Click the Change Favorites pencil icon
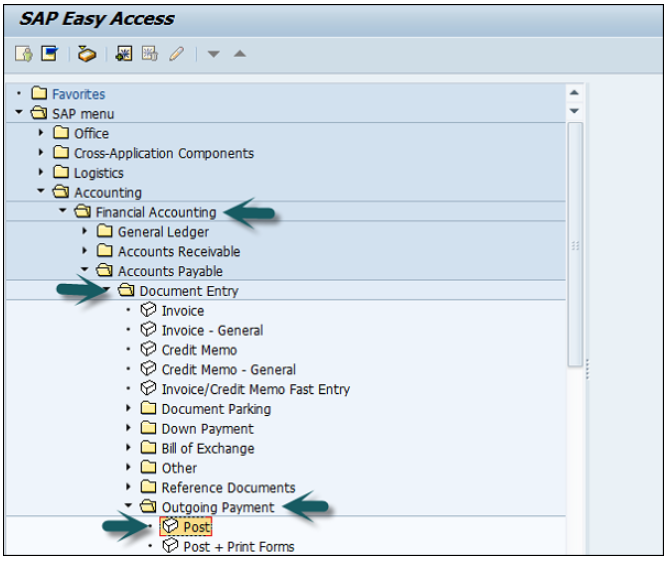Image resolution: width=670 pixels, height=561 pixels. [x=176, y=54]
